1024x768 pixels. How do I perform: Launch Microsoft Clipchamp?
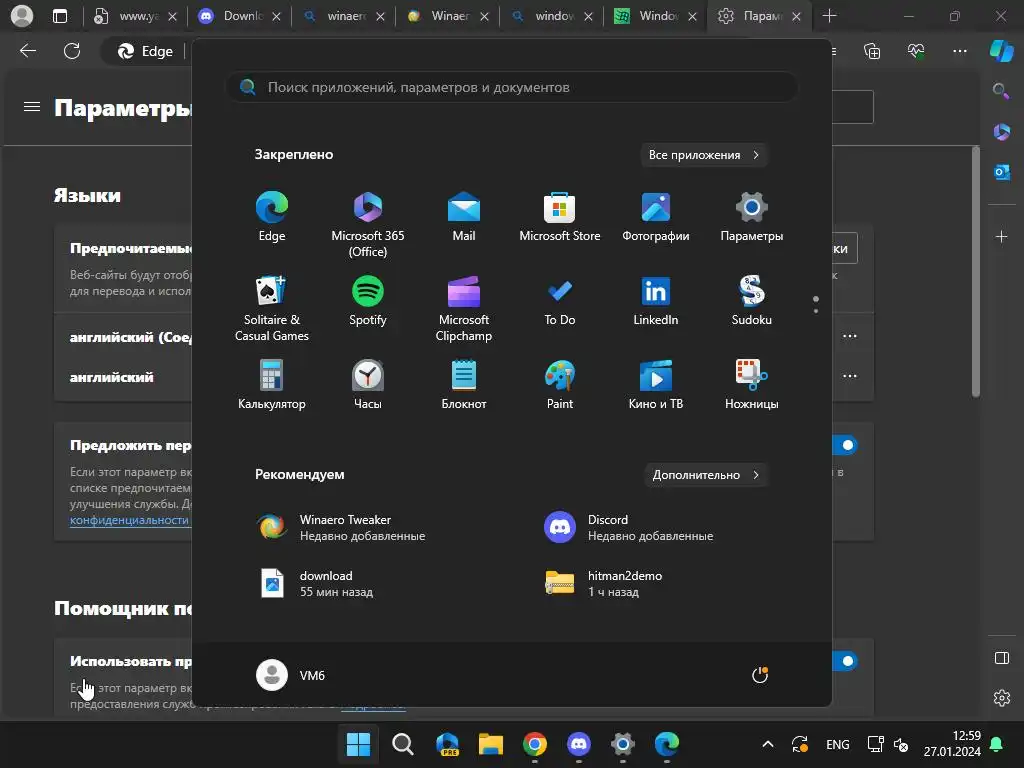[464, 308]
